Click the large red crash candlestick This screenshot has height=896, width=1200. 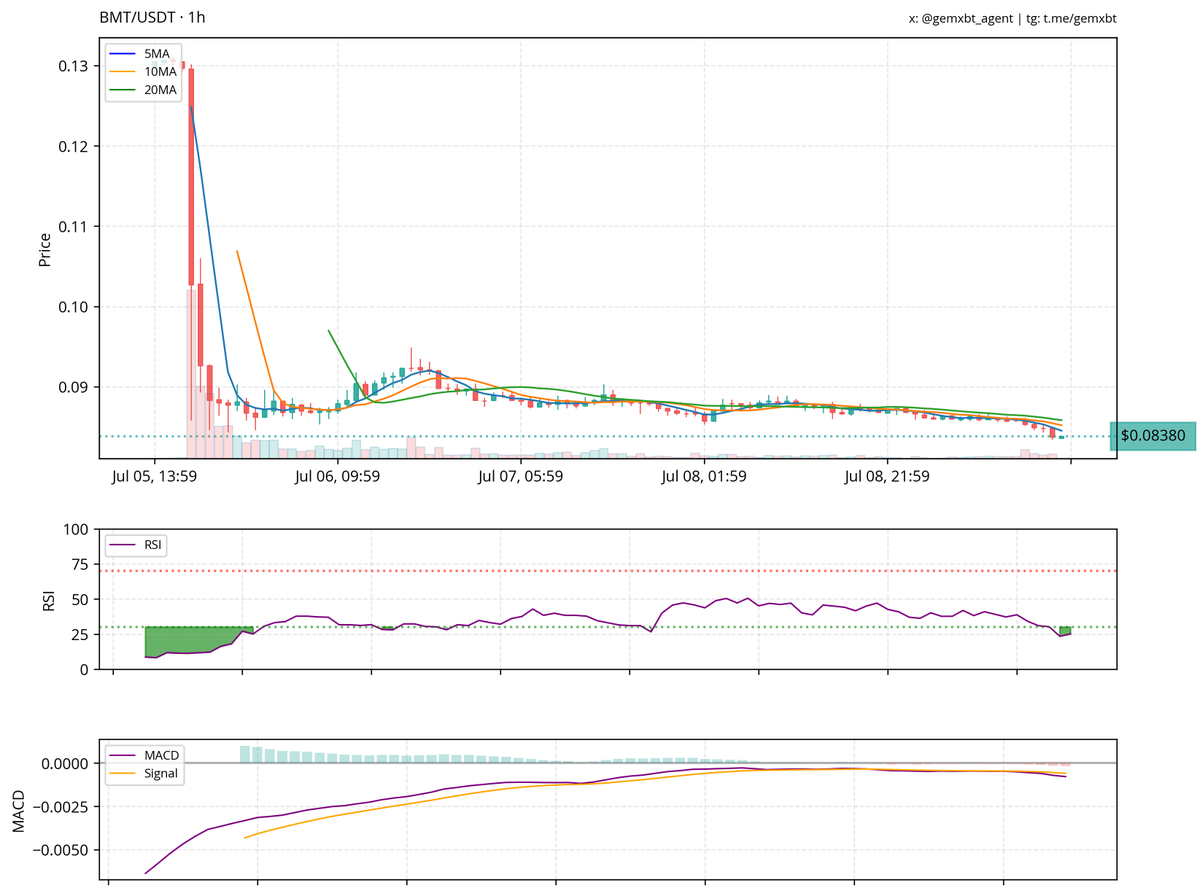pos(191,177)
